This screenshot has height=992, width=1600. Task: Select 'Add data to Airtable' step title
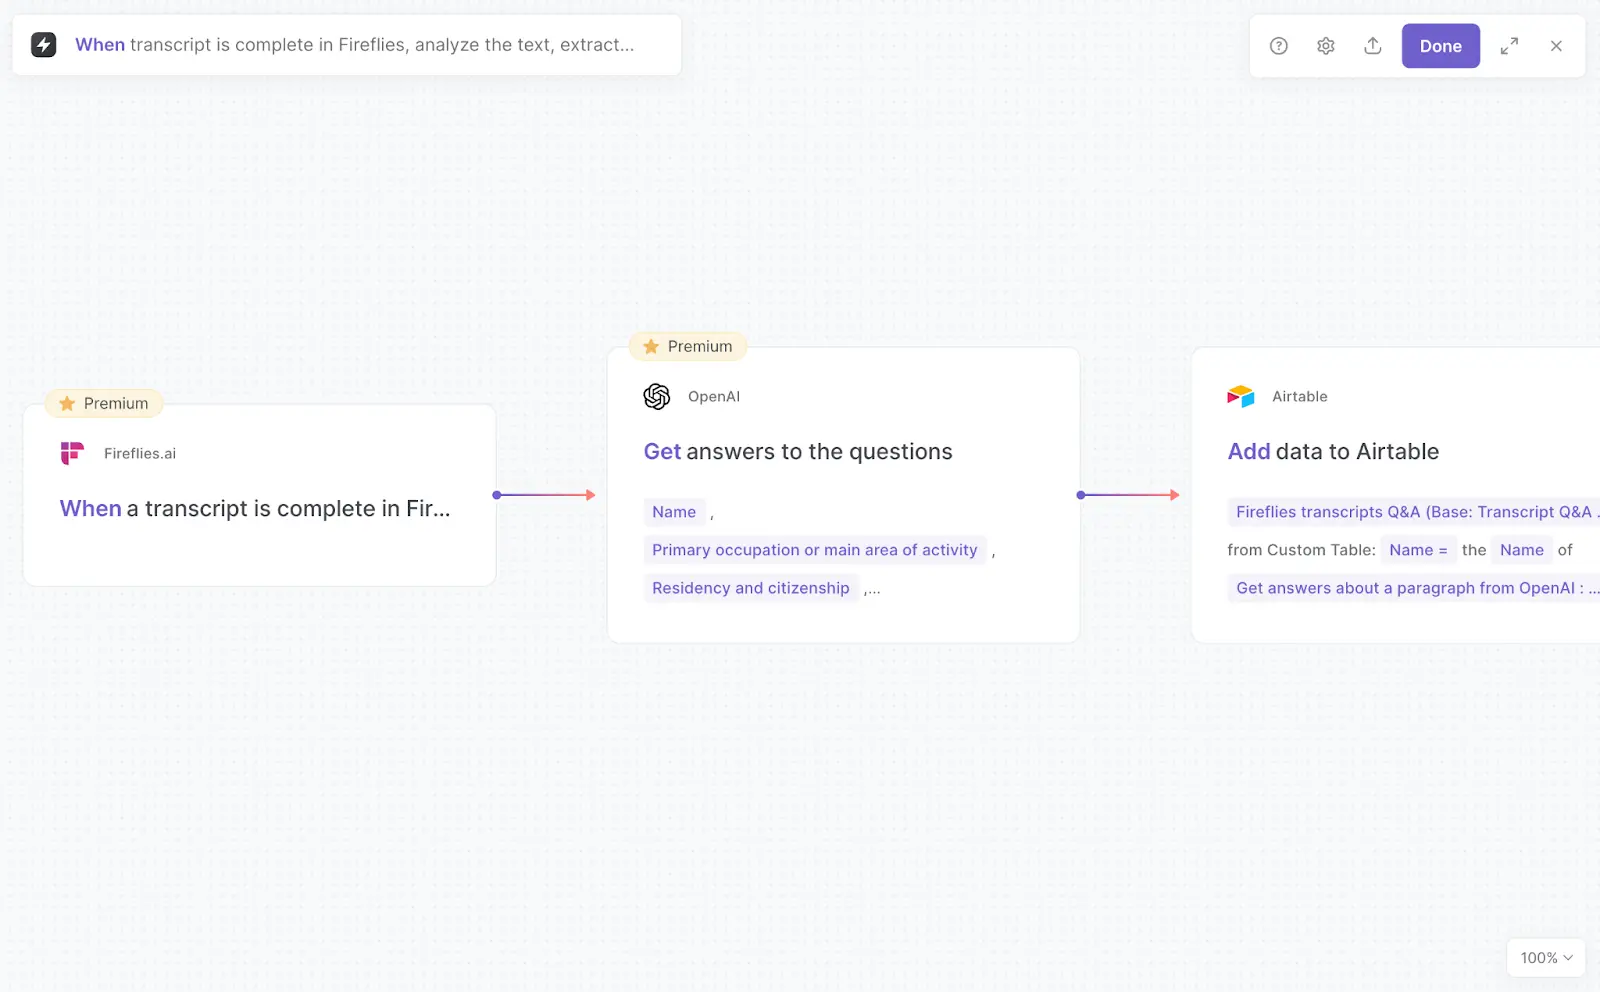point(1333,451)
